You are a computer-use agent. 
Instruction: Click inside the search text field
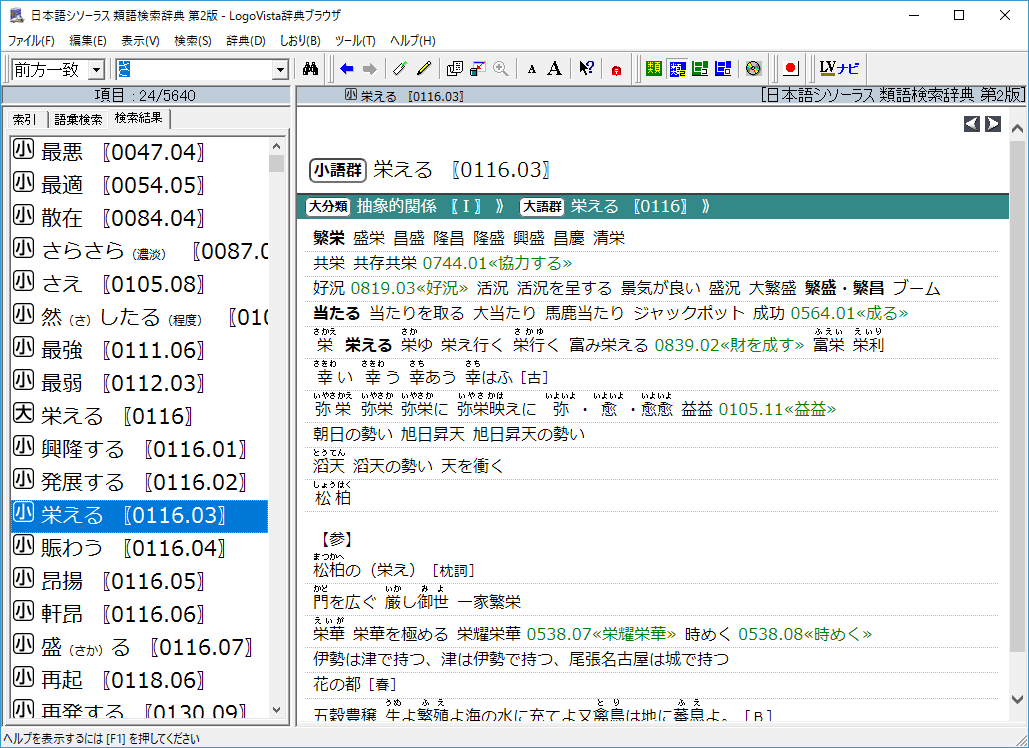coord(195,70)
